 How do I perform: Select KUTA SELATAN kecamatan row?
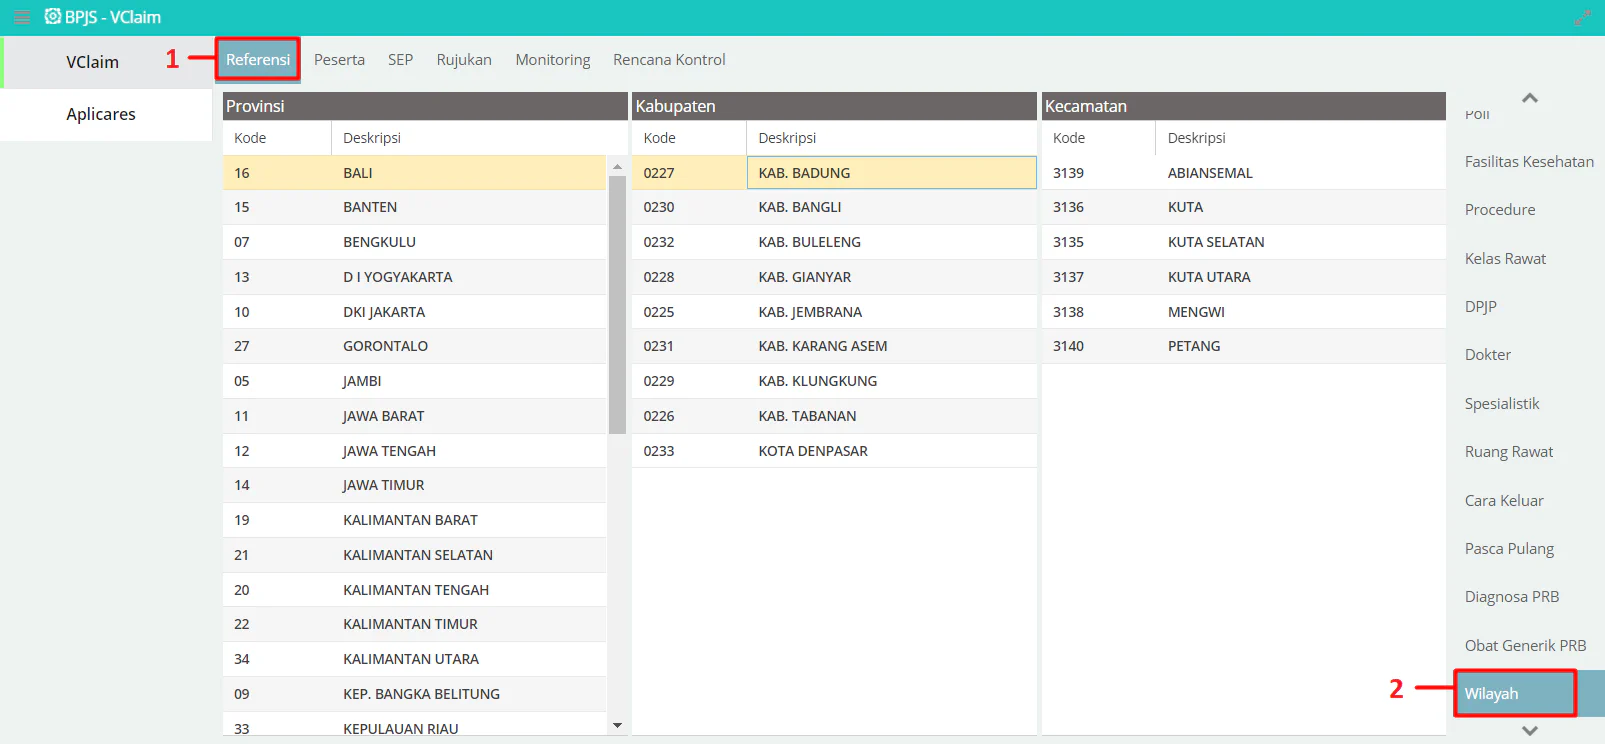coord(1244,242)
